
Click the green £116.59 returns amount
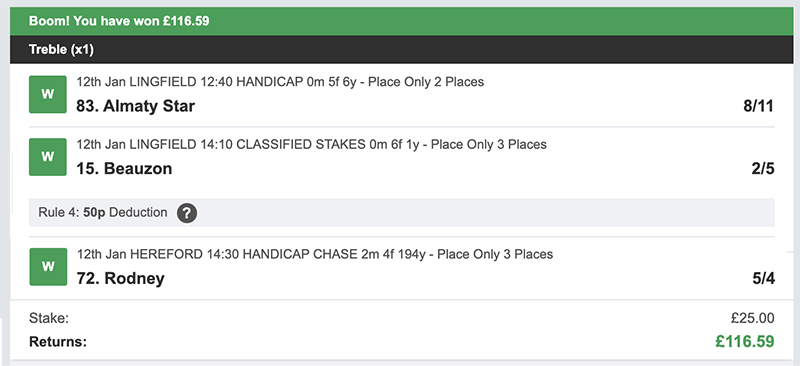[745, 341]
